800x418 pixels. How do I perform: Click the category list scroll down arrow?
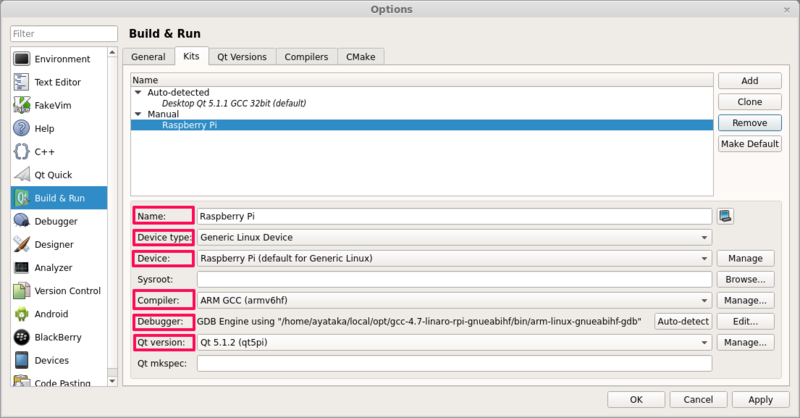coord(112,381)
